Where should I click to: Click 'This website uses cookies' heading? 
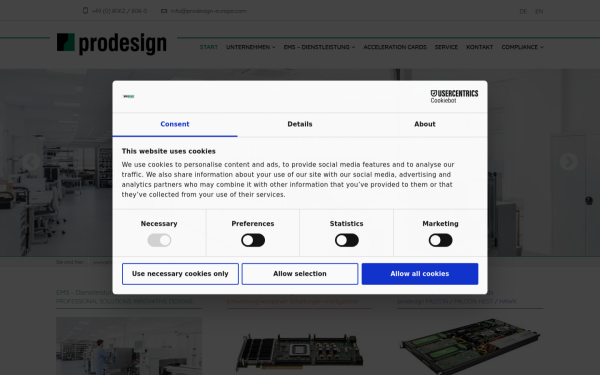[x=169, y=151]
